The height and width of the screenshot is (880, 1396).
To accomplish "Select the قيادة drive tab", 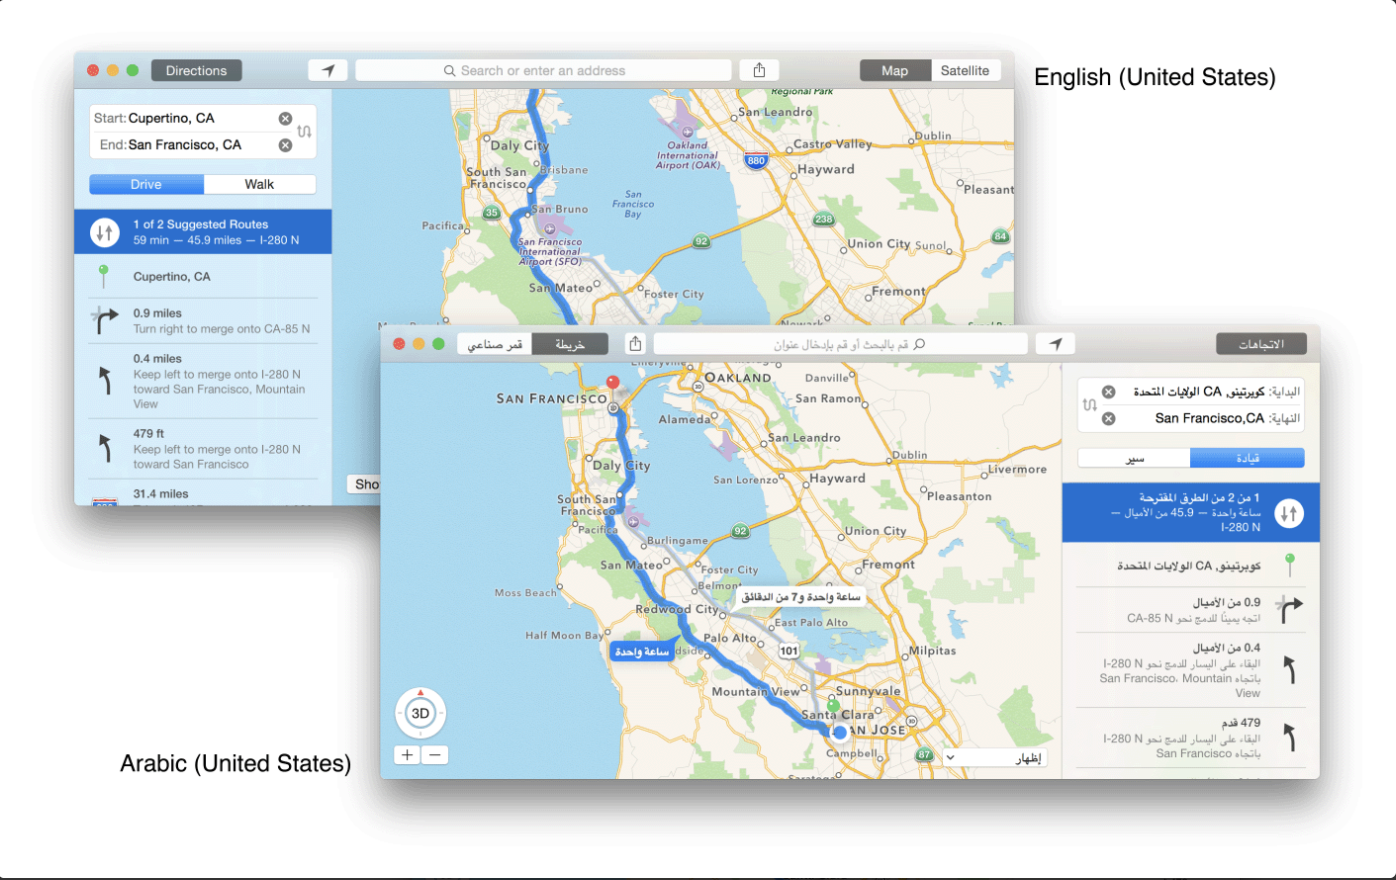I will [x=1247, y=458].
